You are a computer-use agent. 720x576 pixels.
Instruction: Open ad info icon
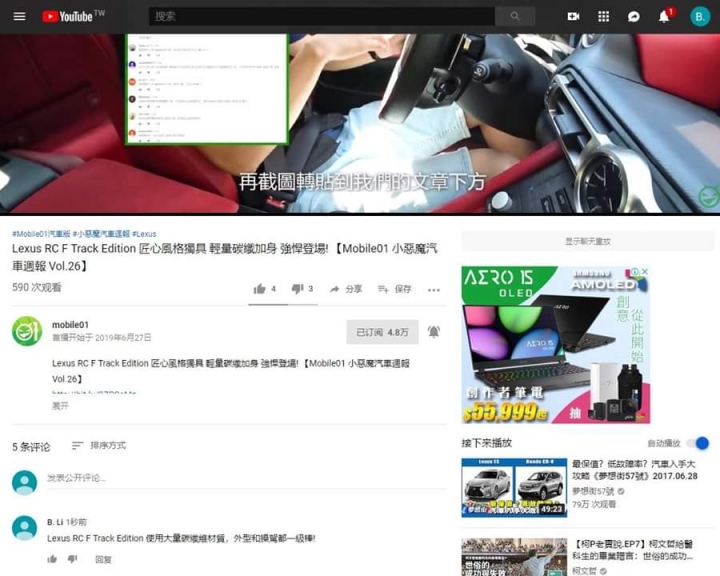[x=636, y=271]
